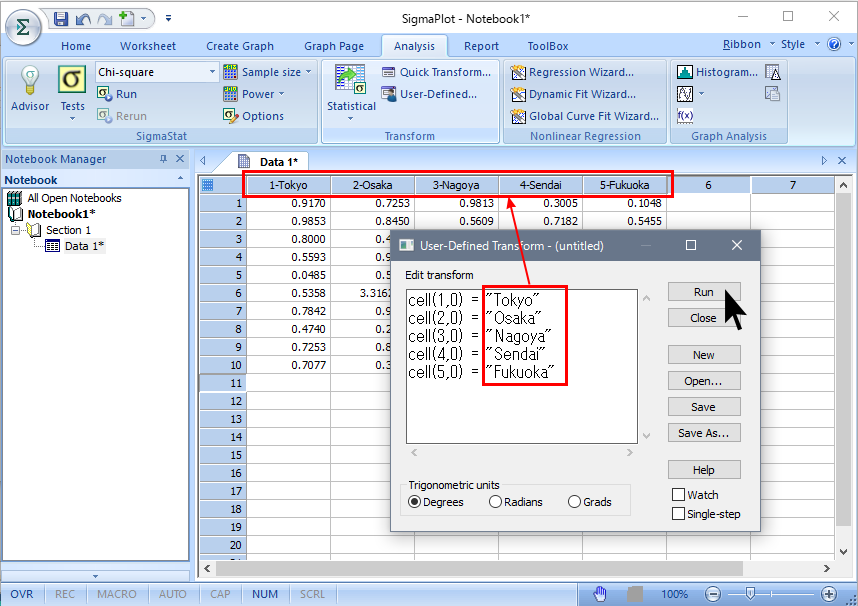
Task: Open the Statistical transforms button
Action: click(x=351, y=92)
